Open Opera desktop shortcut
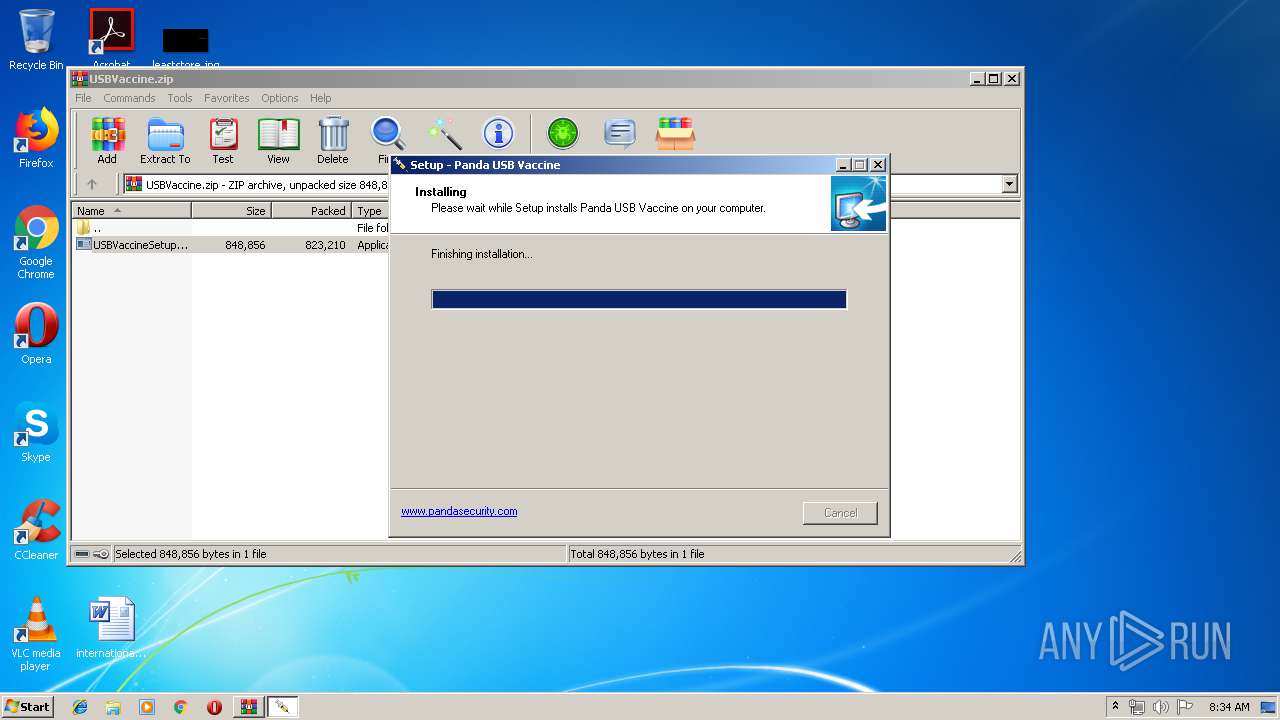 36,334
